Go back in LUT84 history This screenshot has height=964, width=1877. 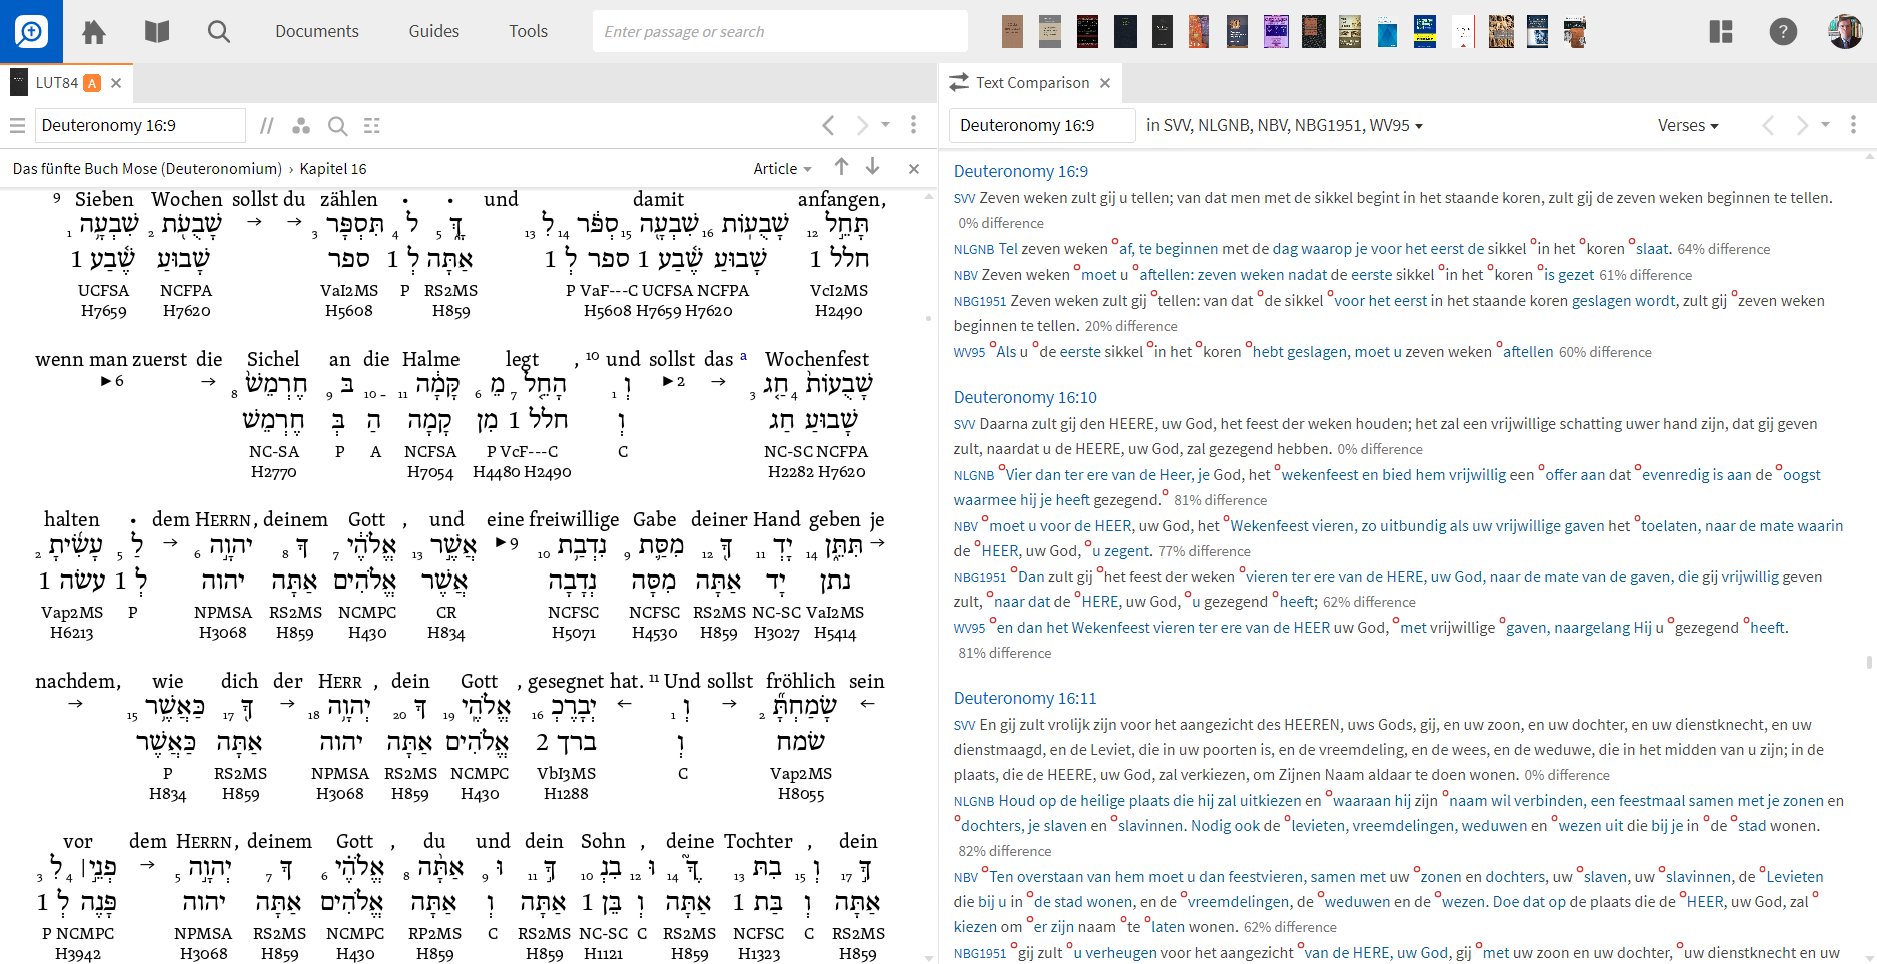828,126
